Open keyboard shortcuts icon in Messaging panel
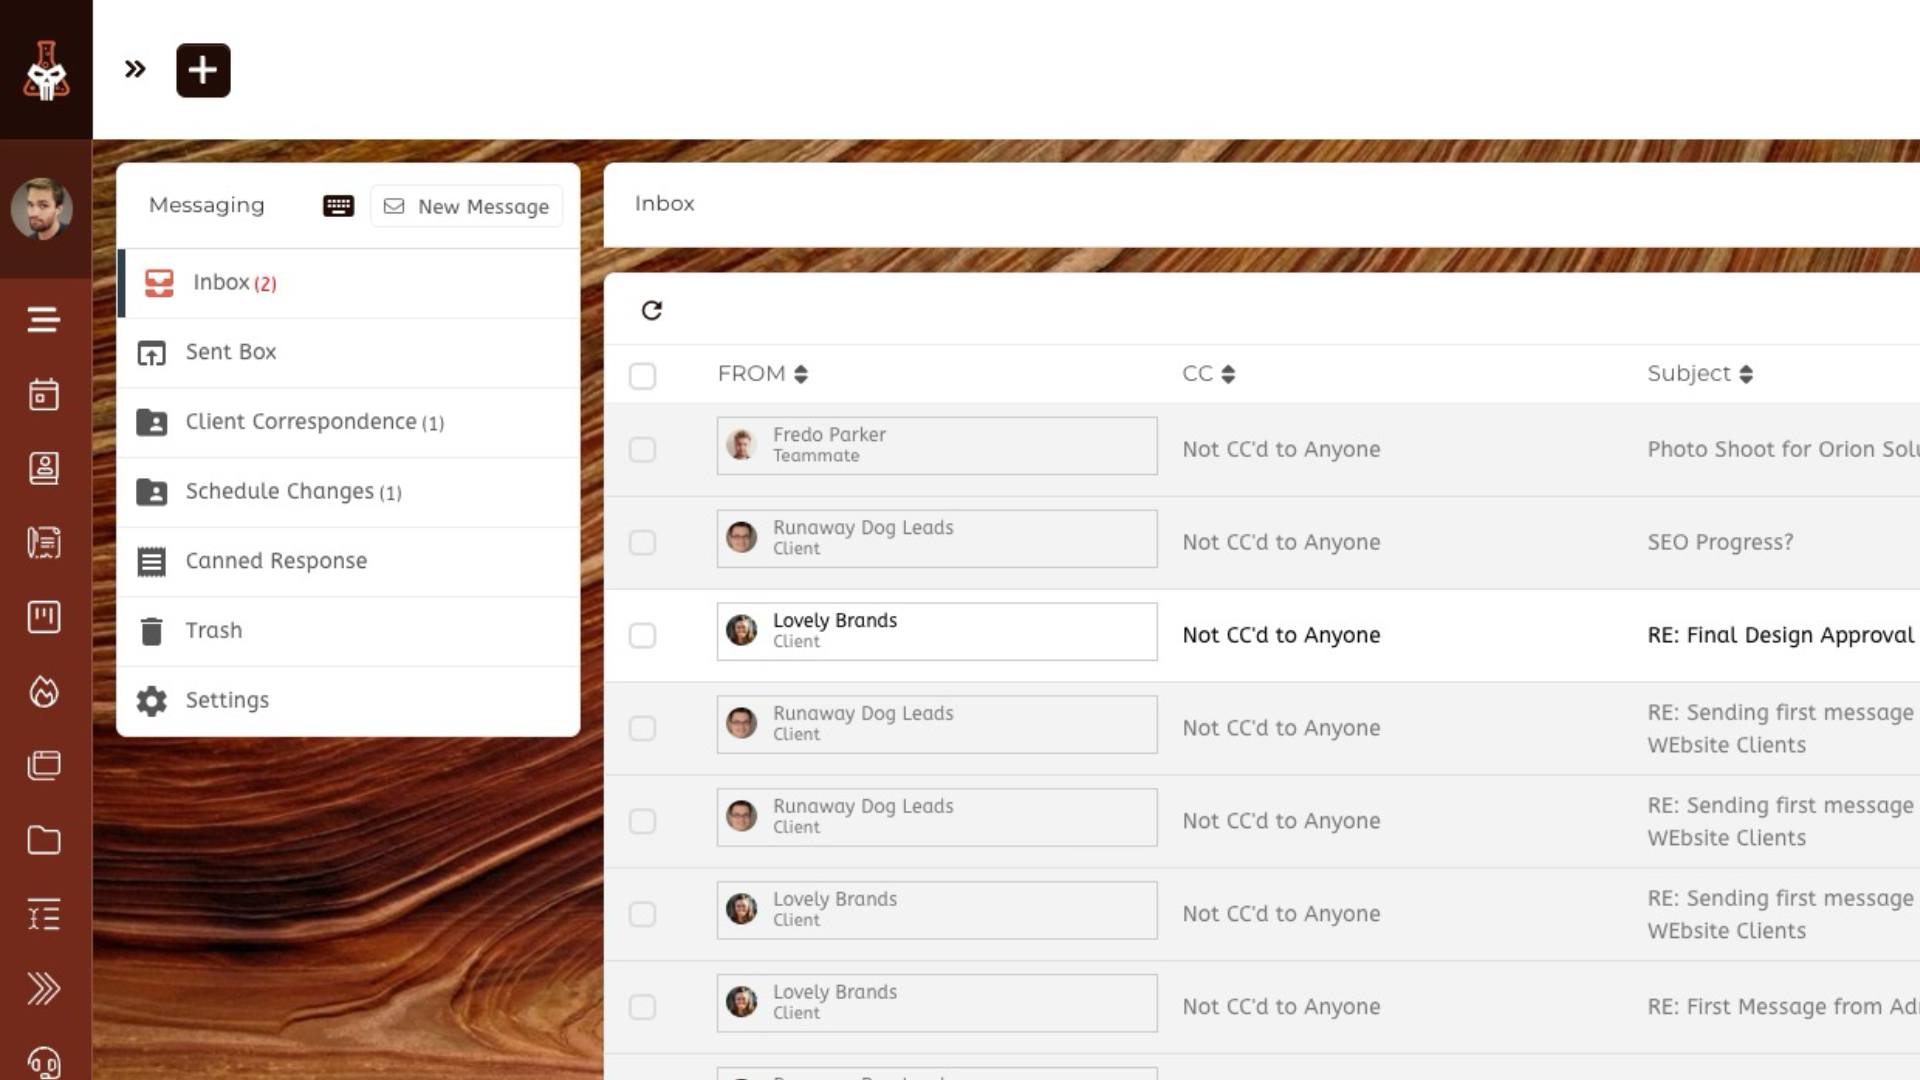This screenshot has width=1920, height=1080. (x=338, y=206)
